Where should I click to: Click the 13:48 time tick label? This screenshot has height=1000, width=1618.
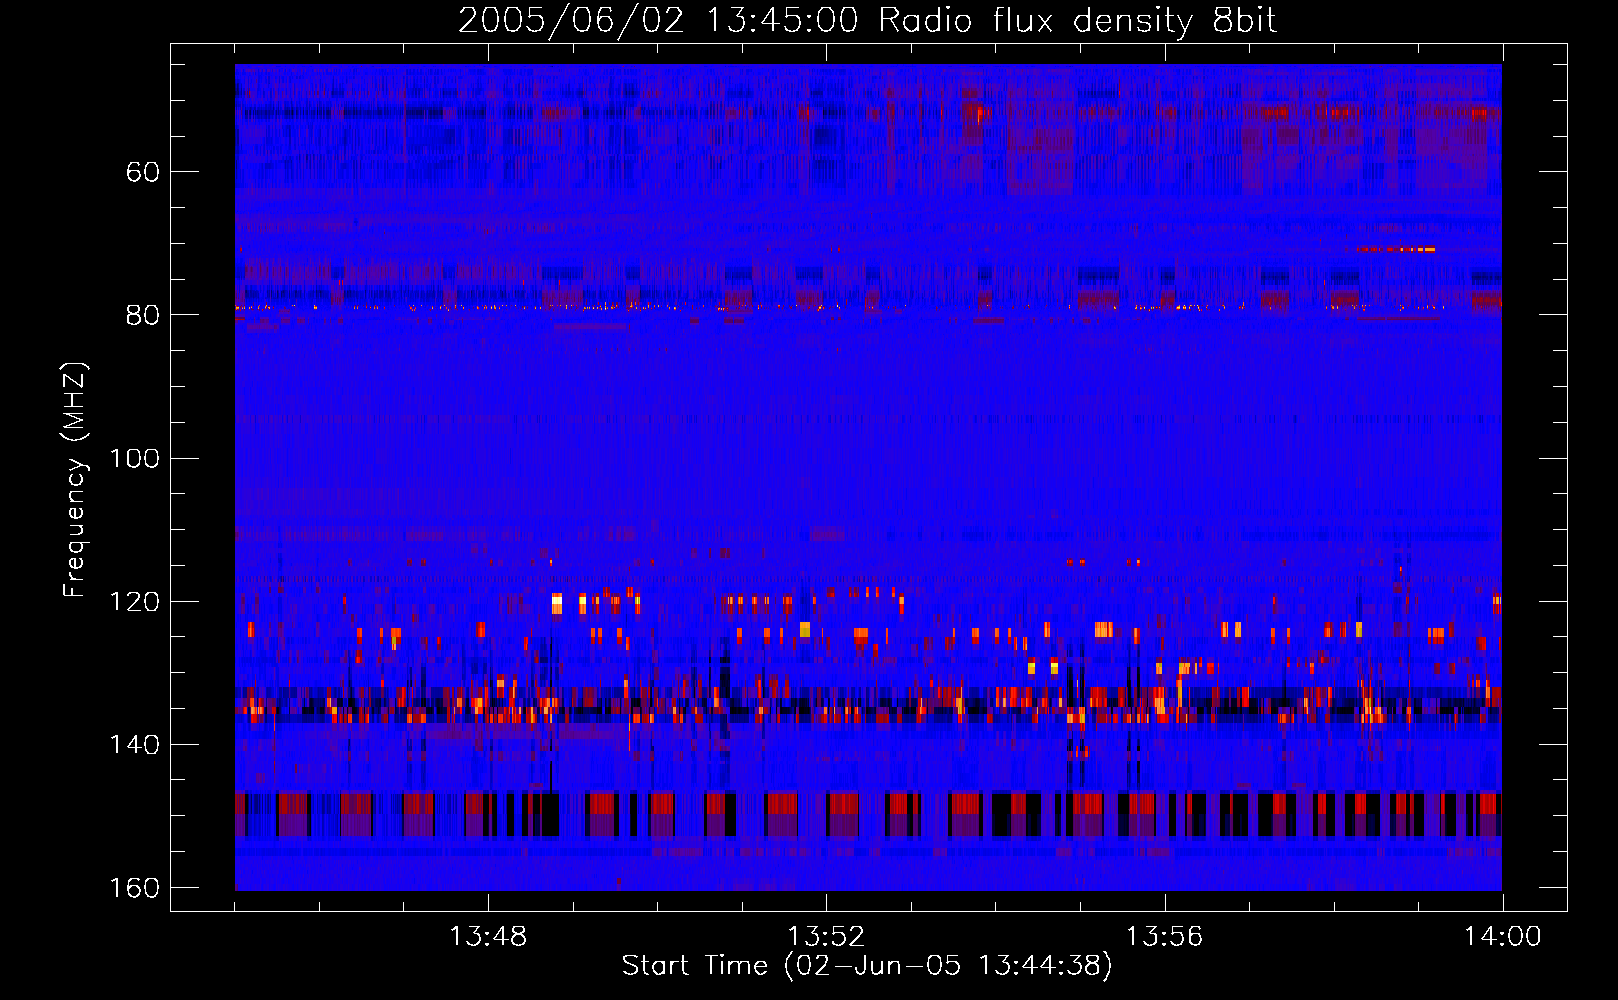[x=488, y=937]
